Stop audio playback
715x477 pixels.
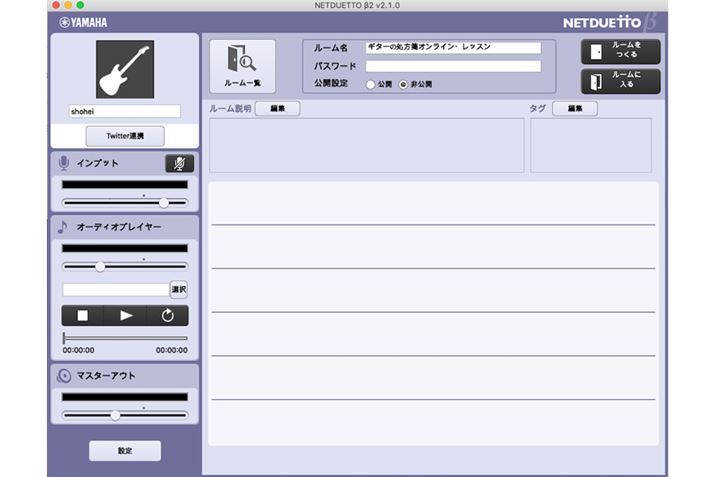[83, 316]
